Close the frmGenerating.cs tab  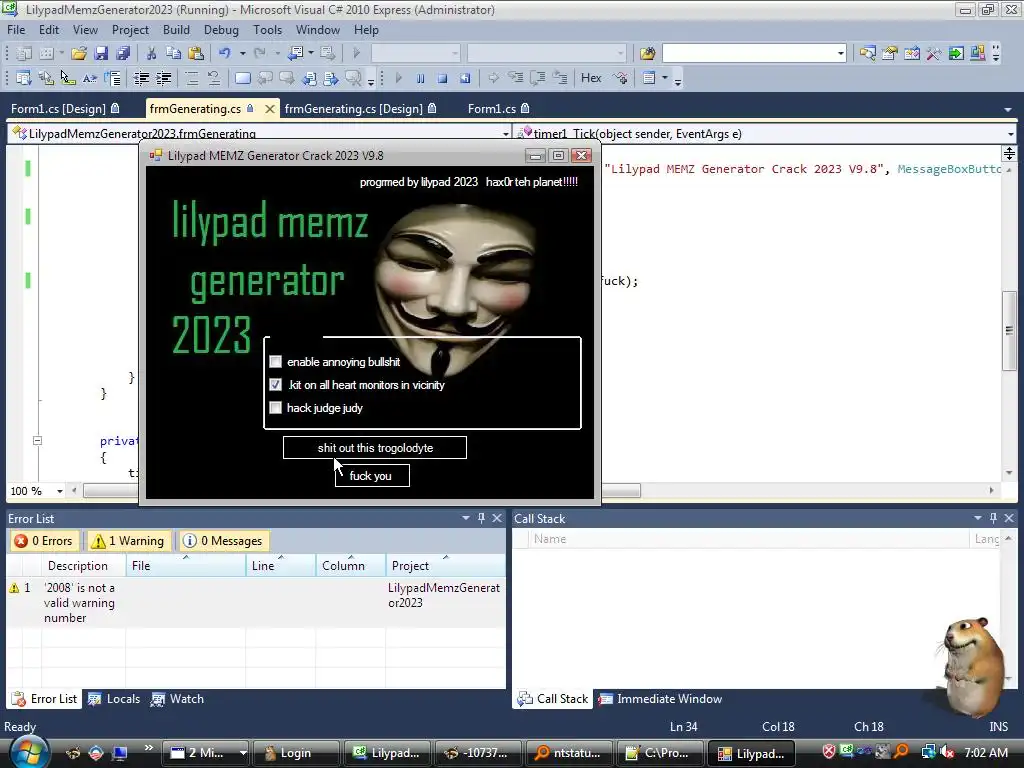point(270,109)
